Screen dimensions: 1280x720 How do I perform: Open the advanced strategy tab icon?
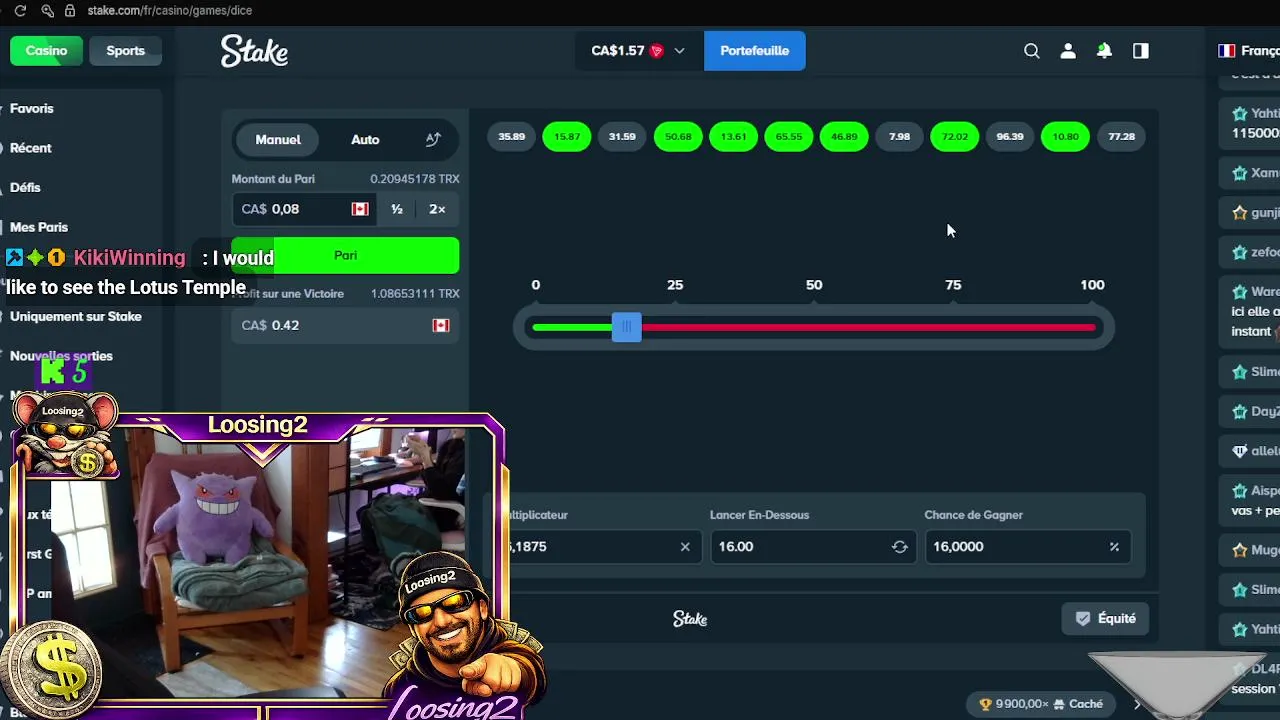pos(433,140)
